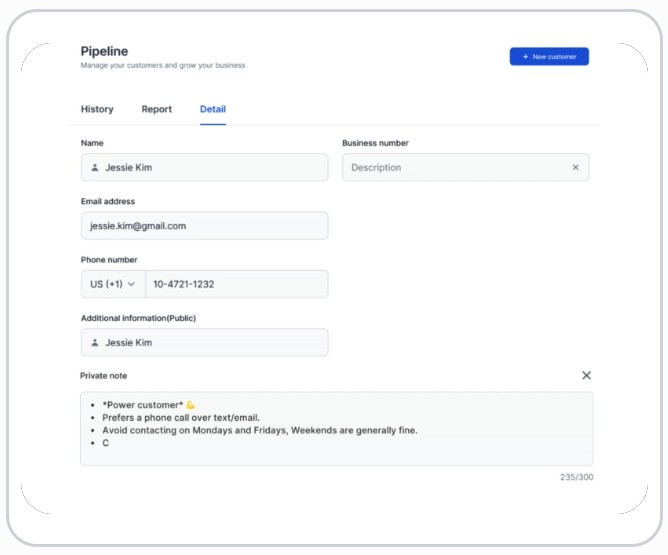The height and width of the screenshot is (555, 668).
Task: Click the phone number field 10-4721-1232
Action: point(236,284)
